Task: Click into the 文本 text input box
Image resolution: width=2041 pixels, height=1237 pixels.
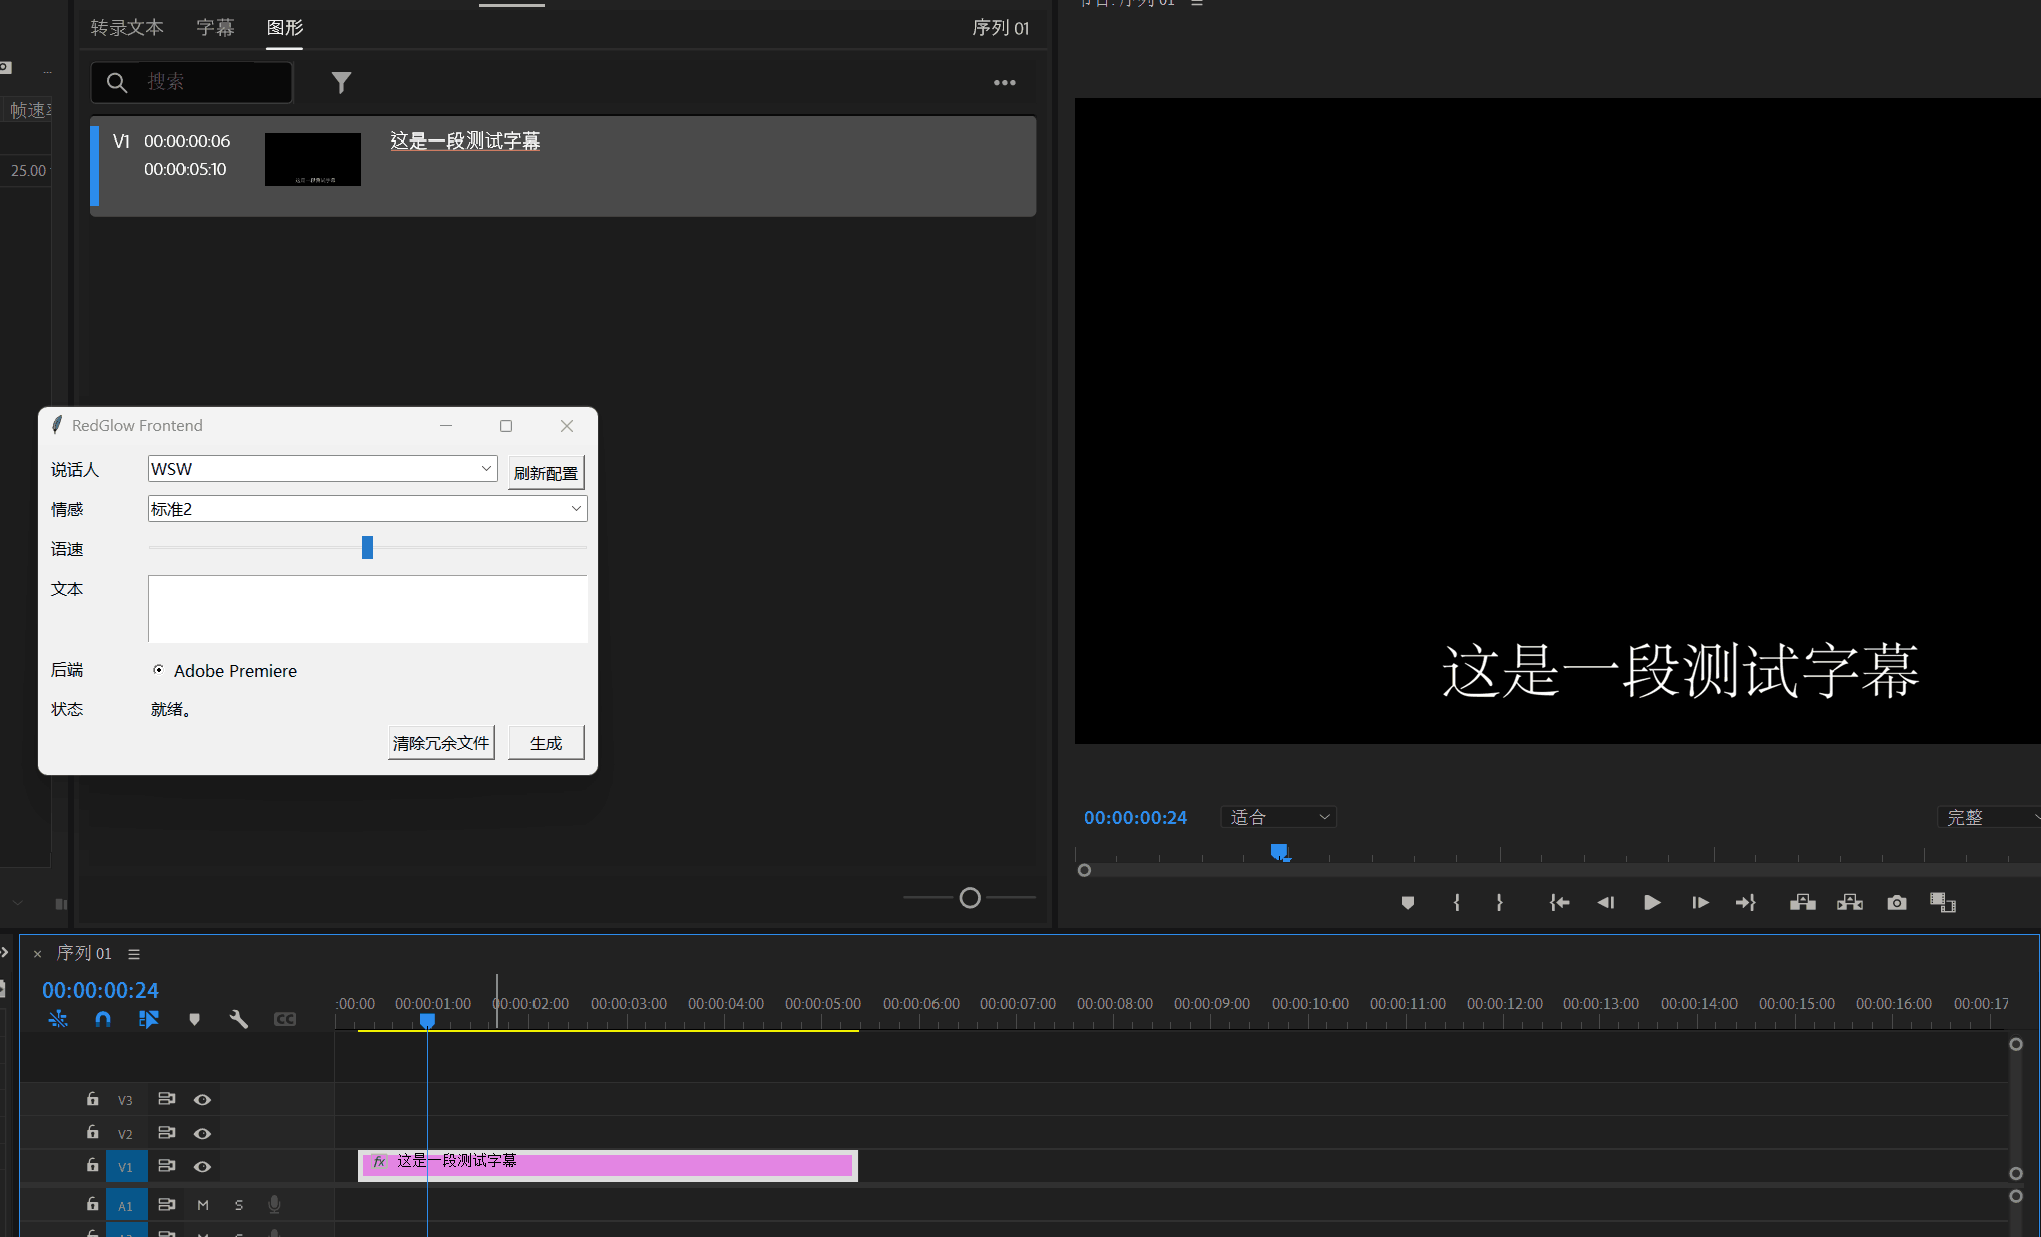Action: 367,608
